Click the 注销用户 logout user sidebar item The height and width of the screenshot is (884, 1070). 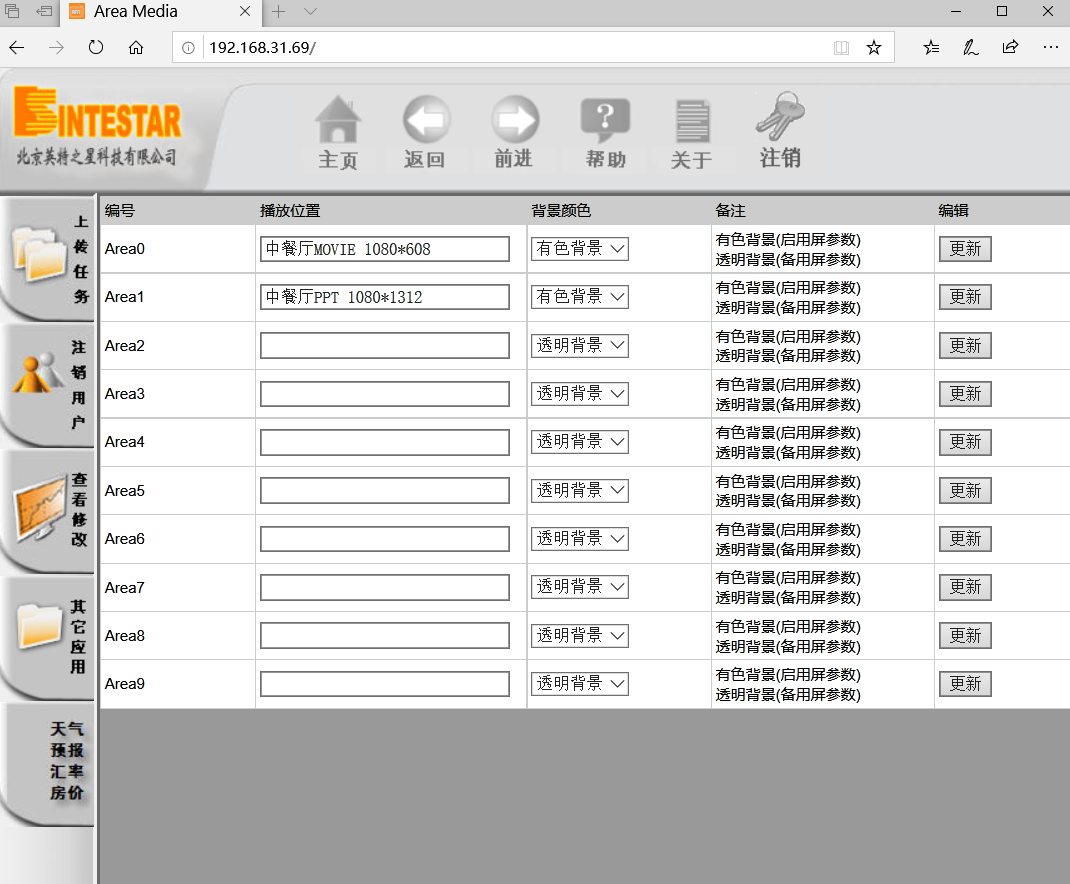pyautogui.click(x=48, y=384)
